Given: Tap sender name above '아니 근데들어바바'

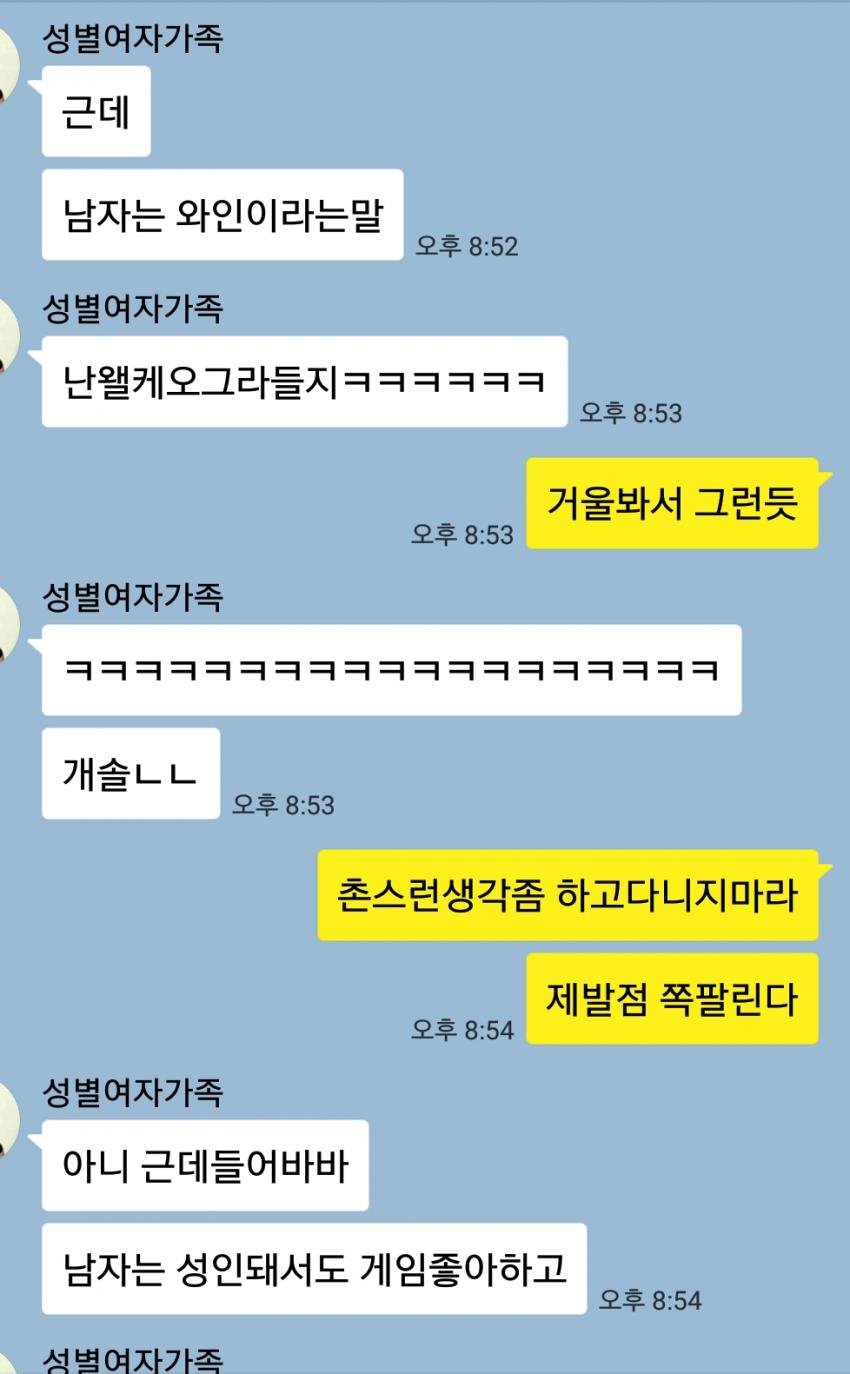Looking at the screenshot, I should (132, 1092).
